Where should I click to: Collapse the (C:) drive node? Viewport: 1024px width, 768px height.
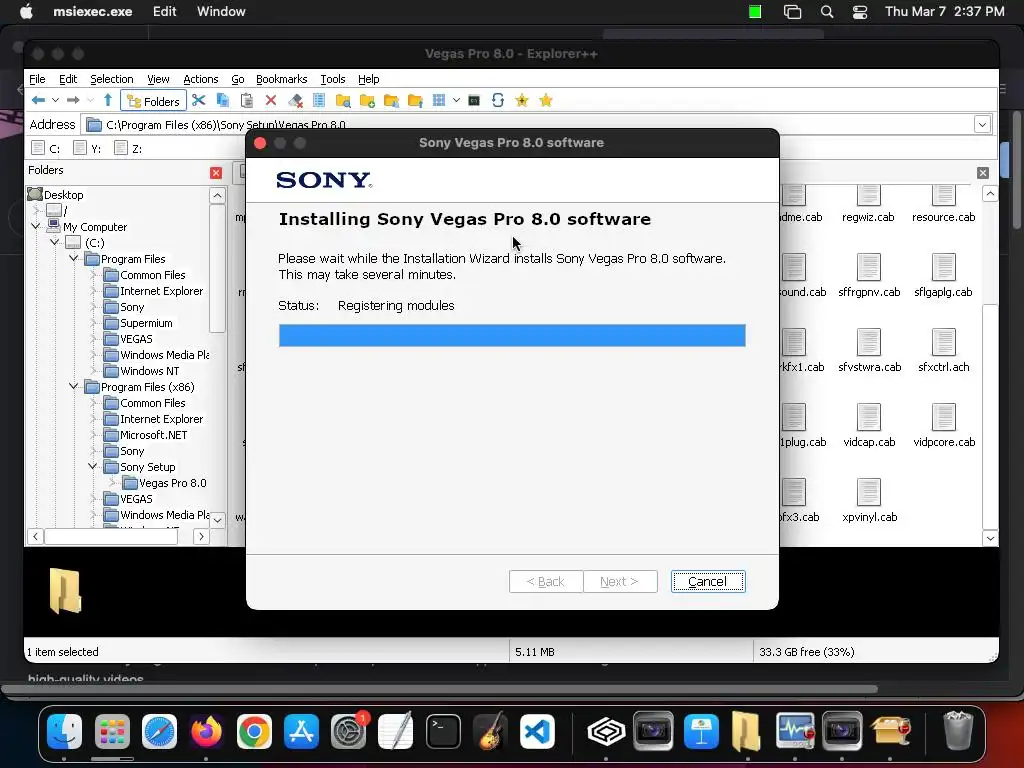pos(54,242)
